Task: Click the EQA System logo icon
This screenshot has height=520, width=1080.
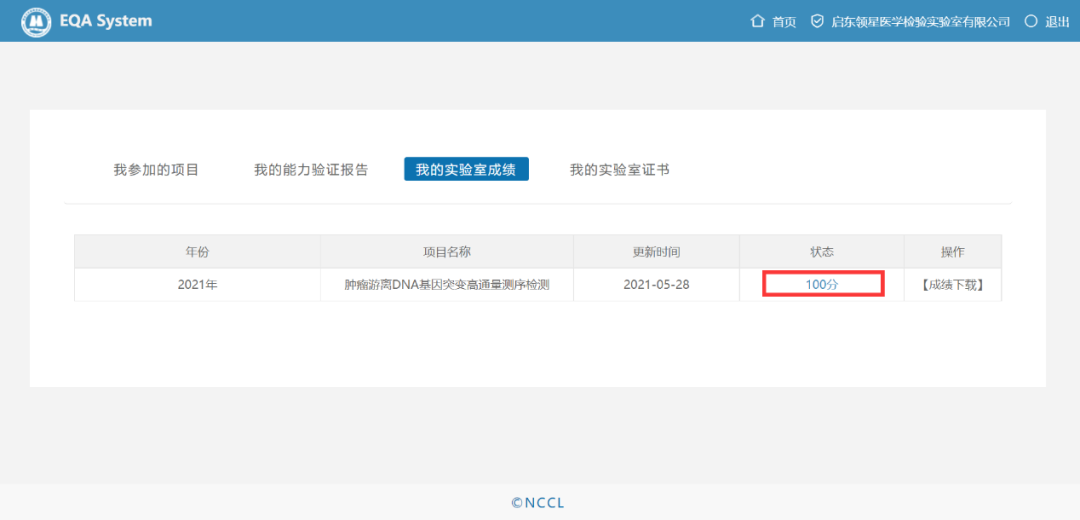Action: coord(36,21)
